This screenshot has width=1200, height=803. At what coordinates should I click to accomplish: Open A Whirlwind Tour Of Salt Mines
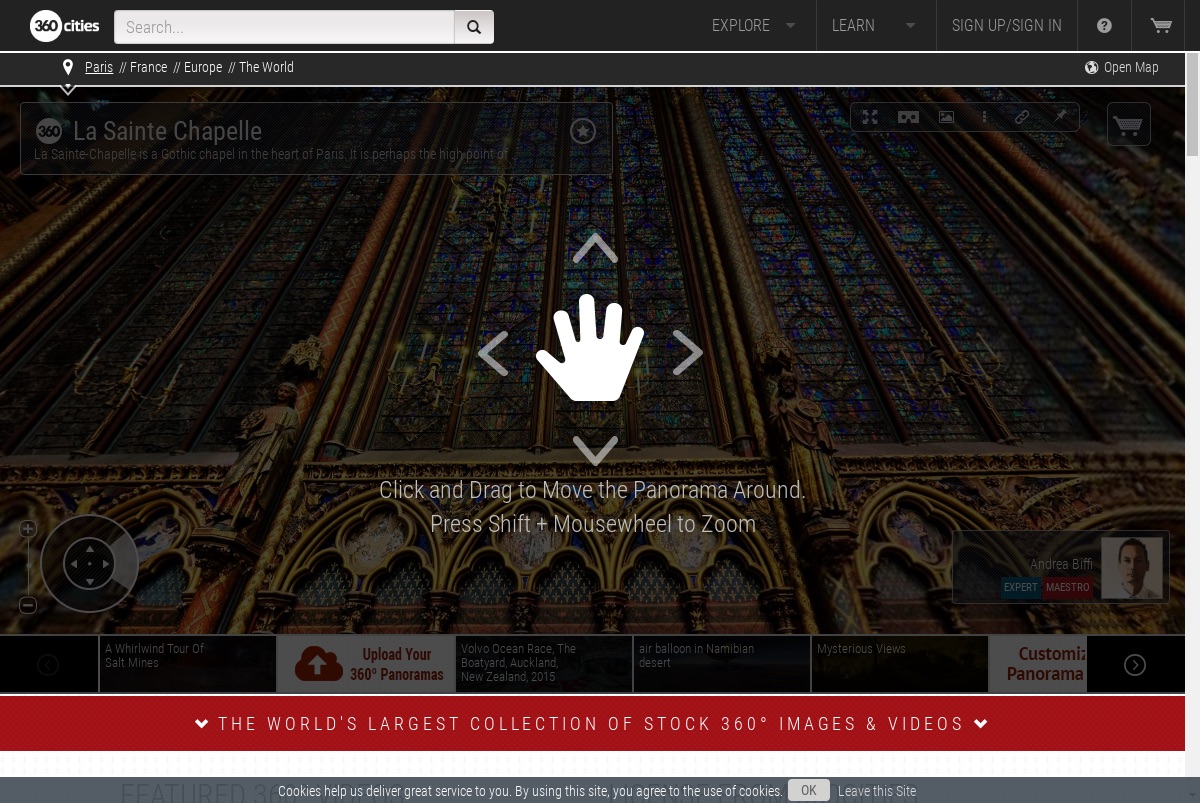[x=188, y=664]
